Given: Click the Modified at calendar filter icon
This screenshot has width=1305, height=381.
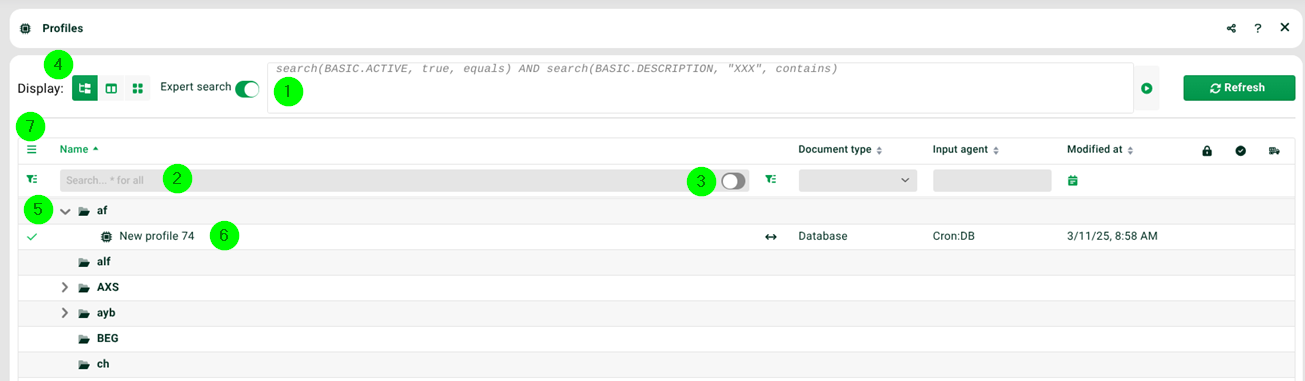Looking at the screenshot, I should 1072,180.
